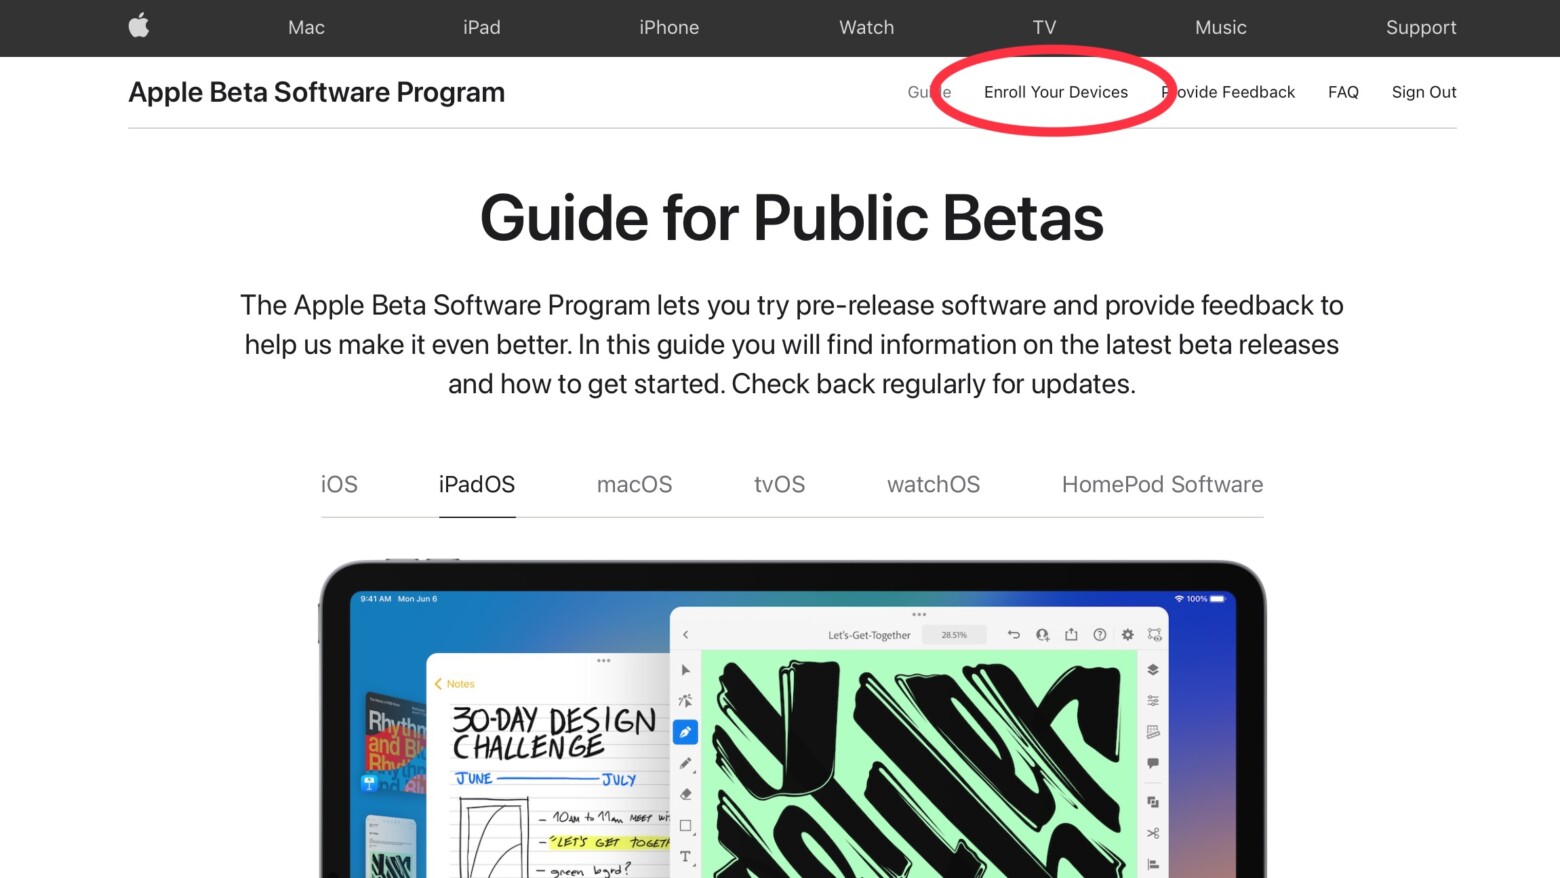
Task: Select the Type tool in the left toolbar
Action: (685, 857)
